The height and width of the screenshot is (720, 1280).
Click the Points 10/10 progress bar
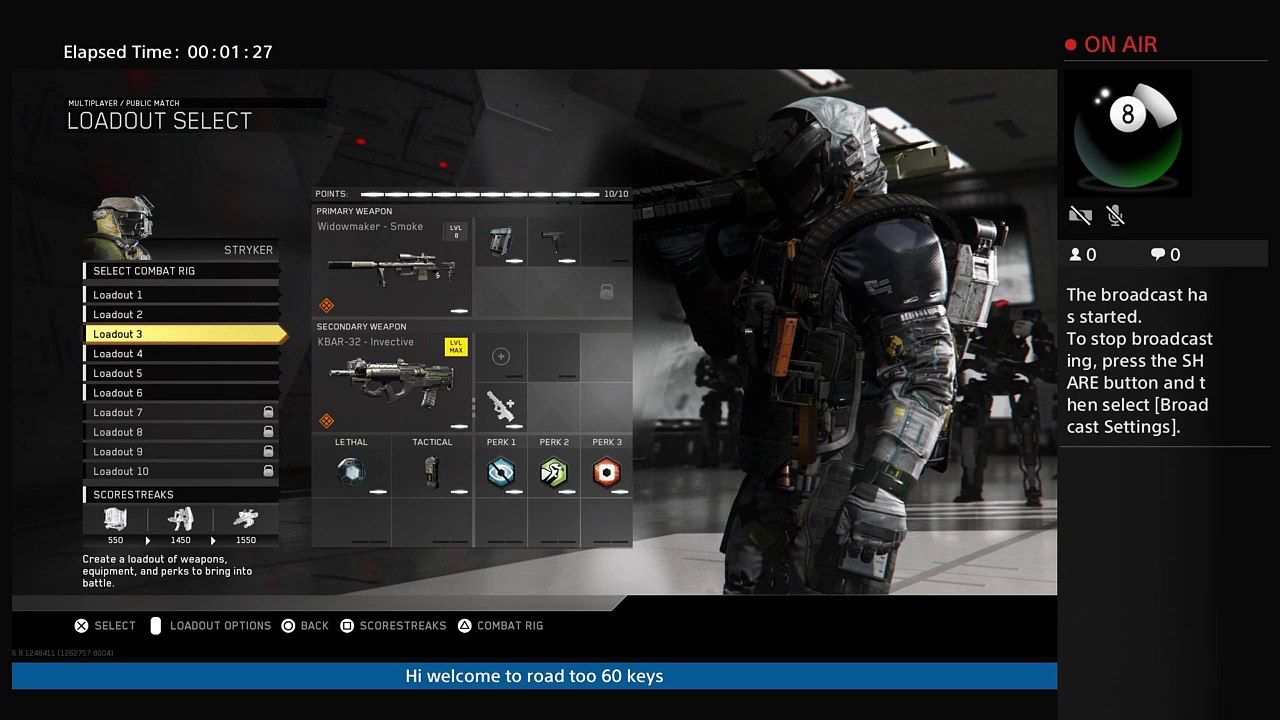pyautogui.click(x=480, y=194)
